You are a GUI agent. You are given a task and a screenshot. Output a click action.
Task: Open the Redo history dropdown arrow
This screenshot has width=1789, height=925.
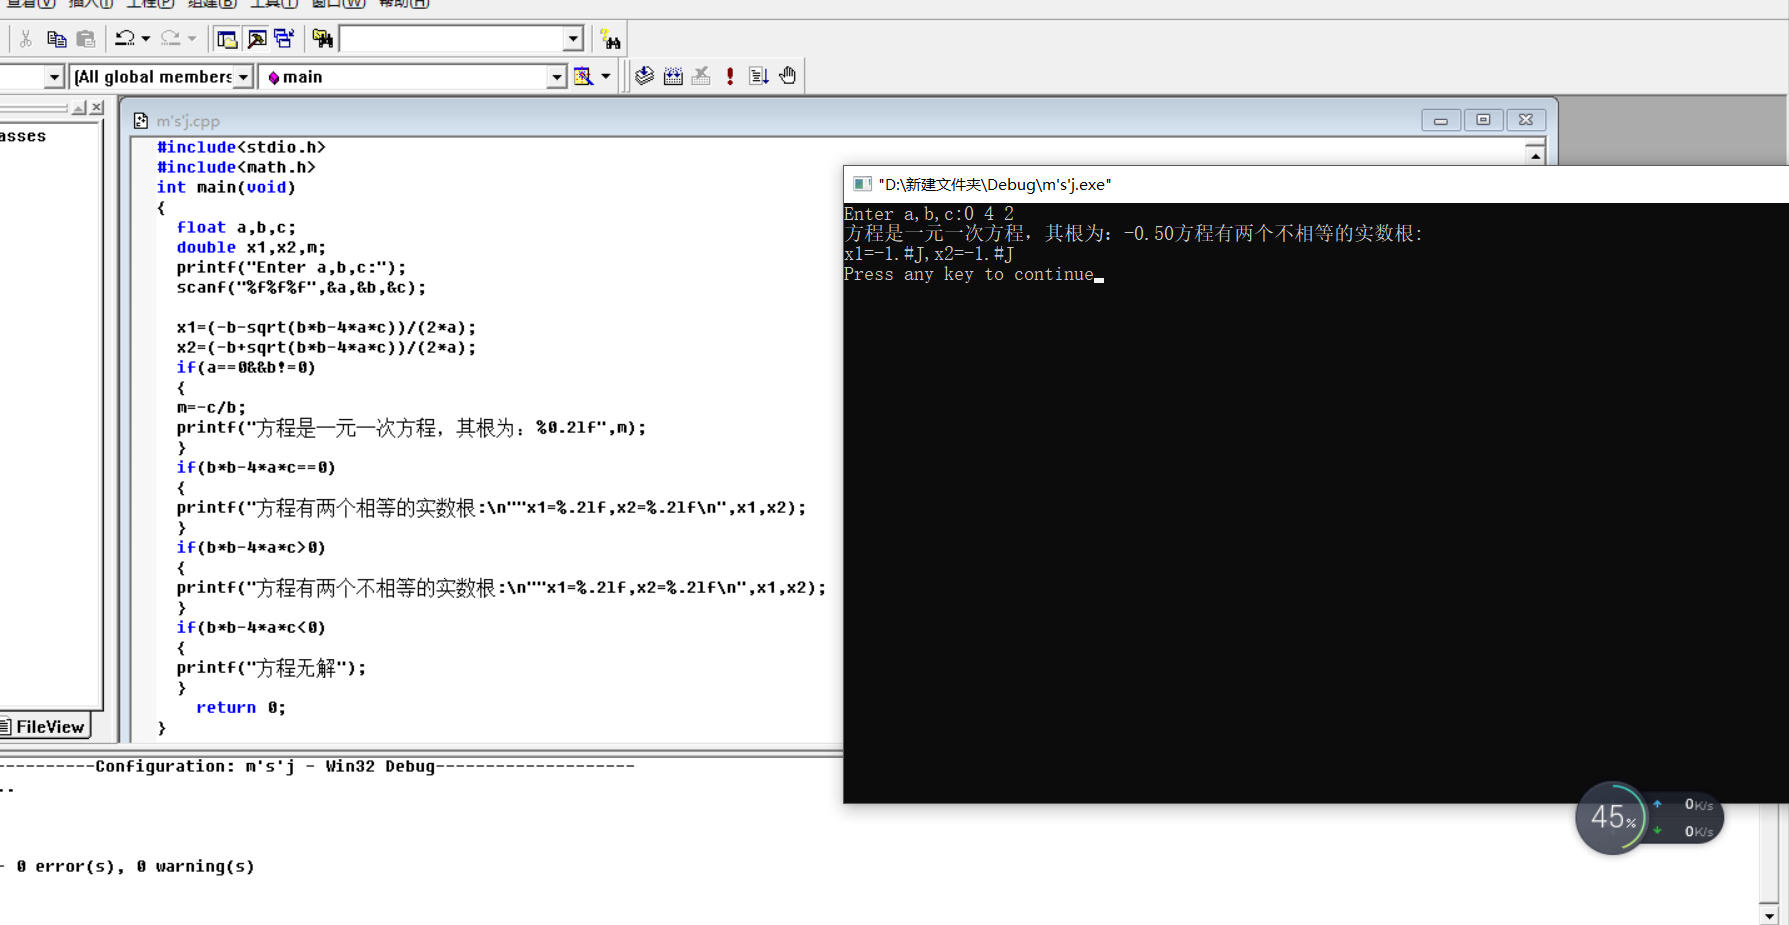pos(192,39)
